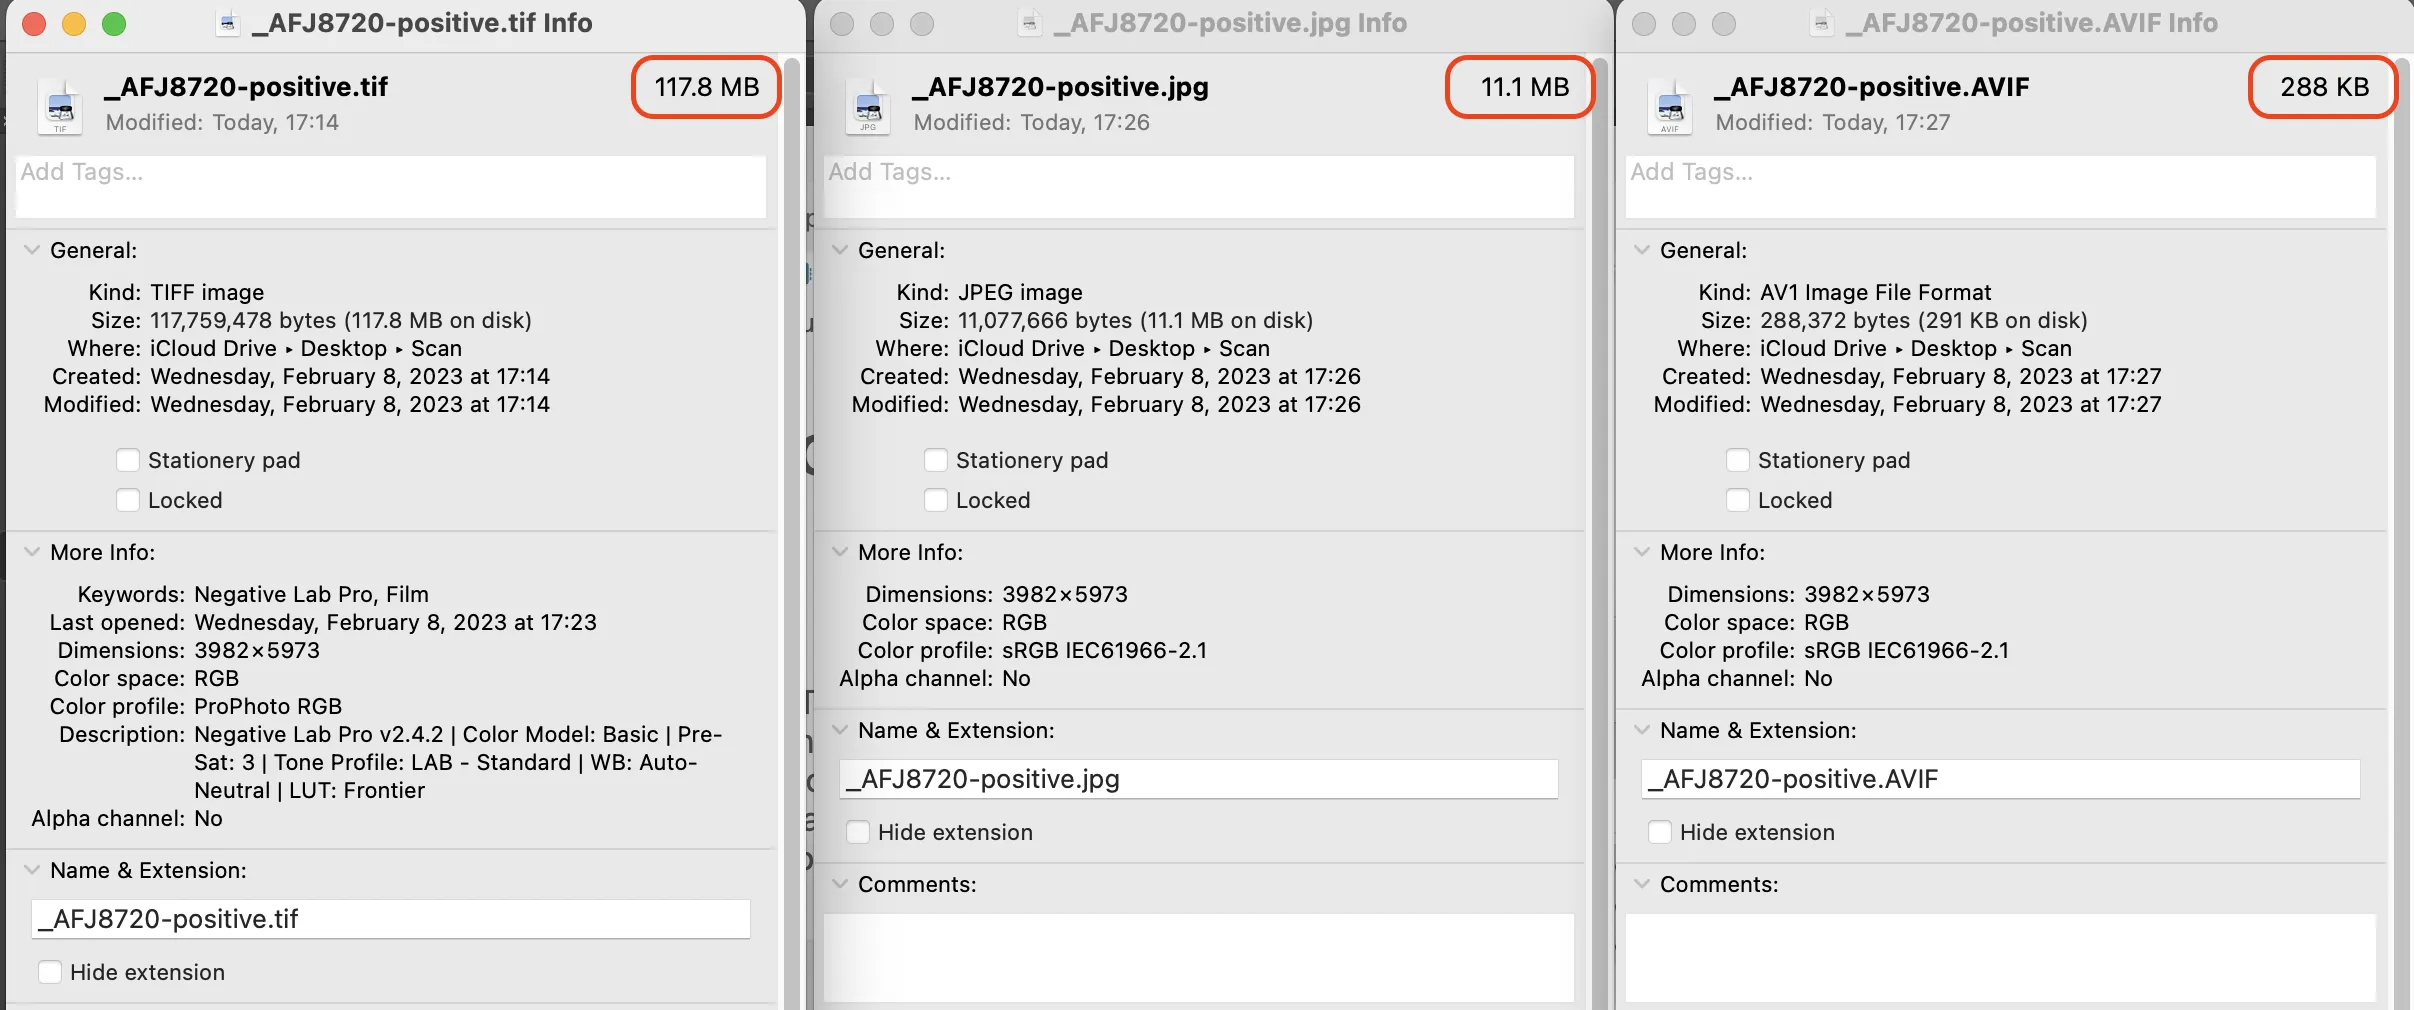Click the TIFF file icon in the tif Info header

coord(60,106)
